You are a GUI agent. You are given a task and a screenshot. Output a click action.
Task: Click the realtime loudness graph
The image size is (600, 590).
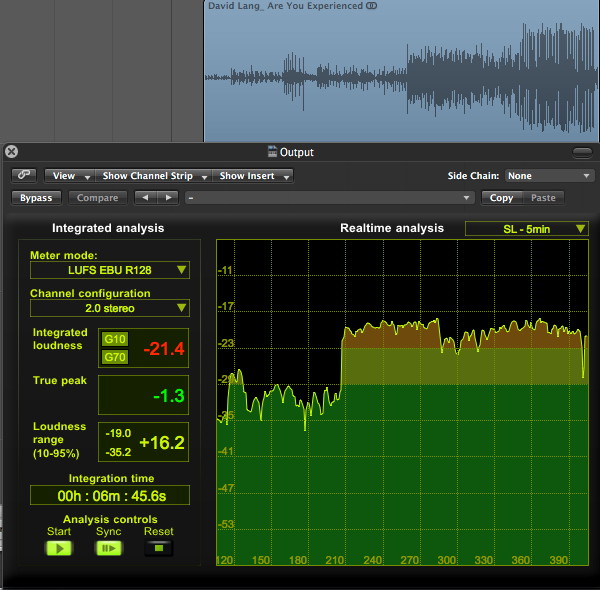click(x=402, y=402)
